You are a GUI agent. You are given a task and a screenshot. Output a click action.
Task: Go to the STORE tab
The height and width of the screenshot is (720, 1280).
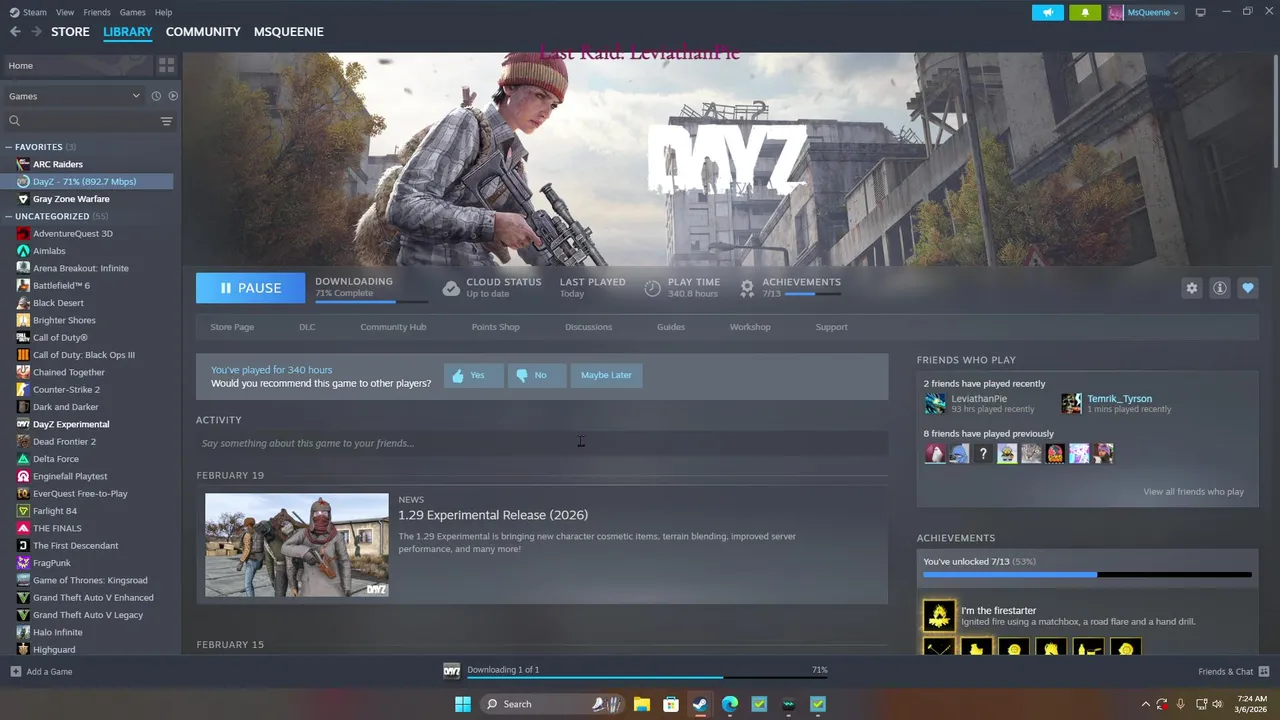coord(70,32)
